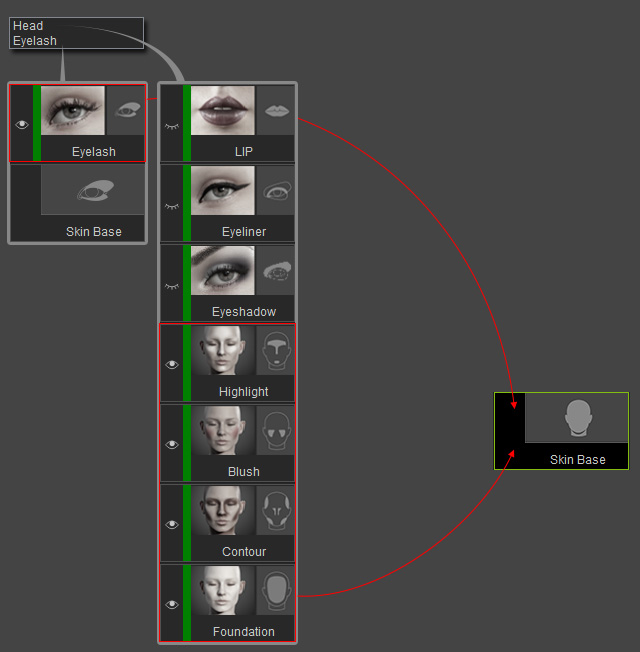This screenshot has width=640, height=652.
Task: Click the Head Eyelash label box
Action: click(x=77, y=33)
